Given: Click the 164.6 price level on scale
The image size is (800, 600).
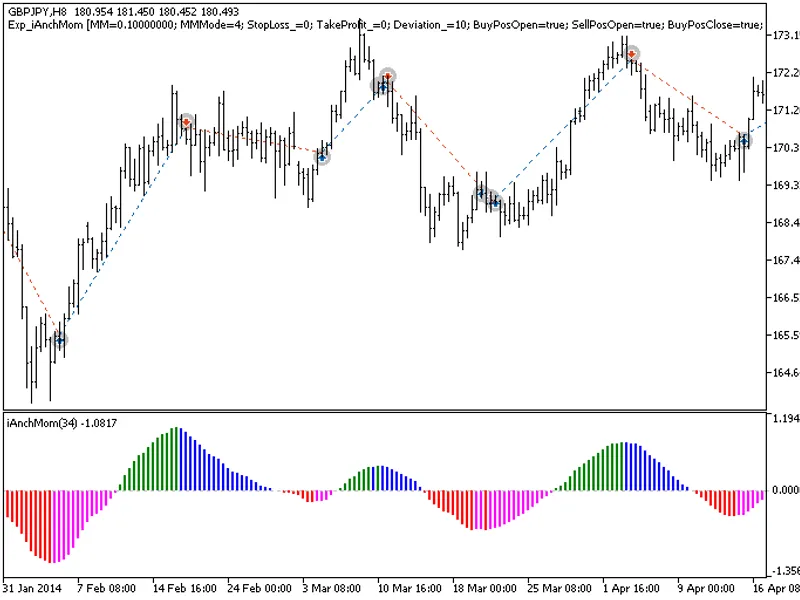Looking at the screenshot, I should pos(786,372).
